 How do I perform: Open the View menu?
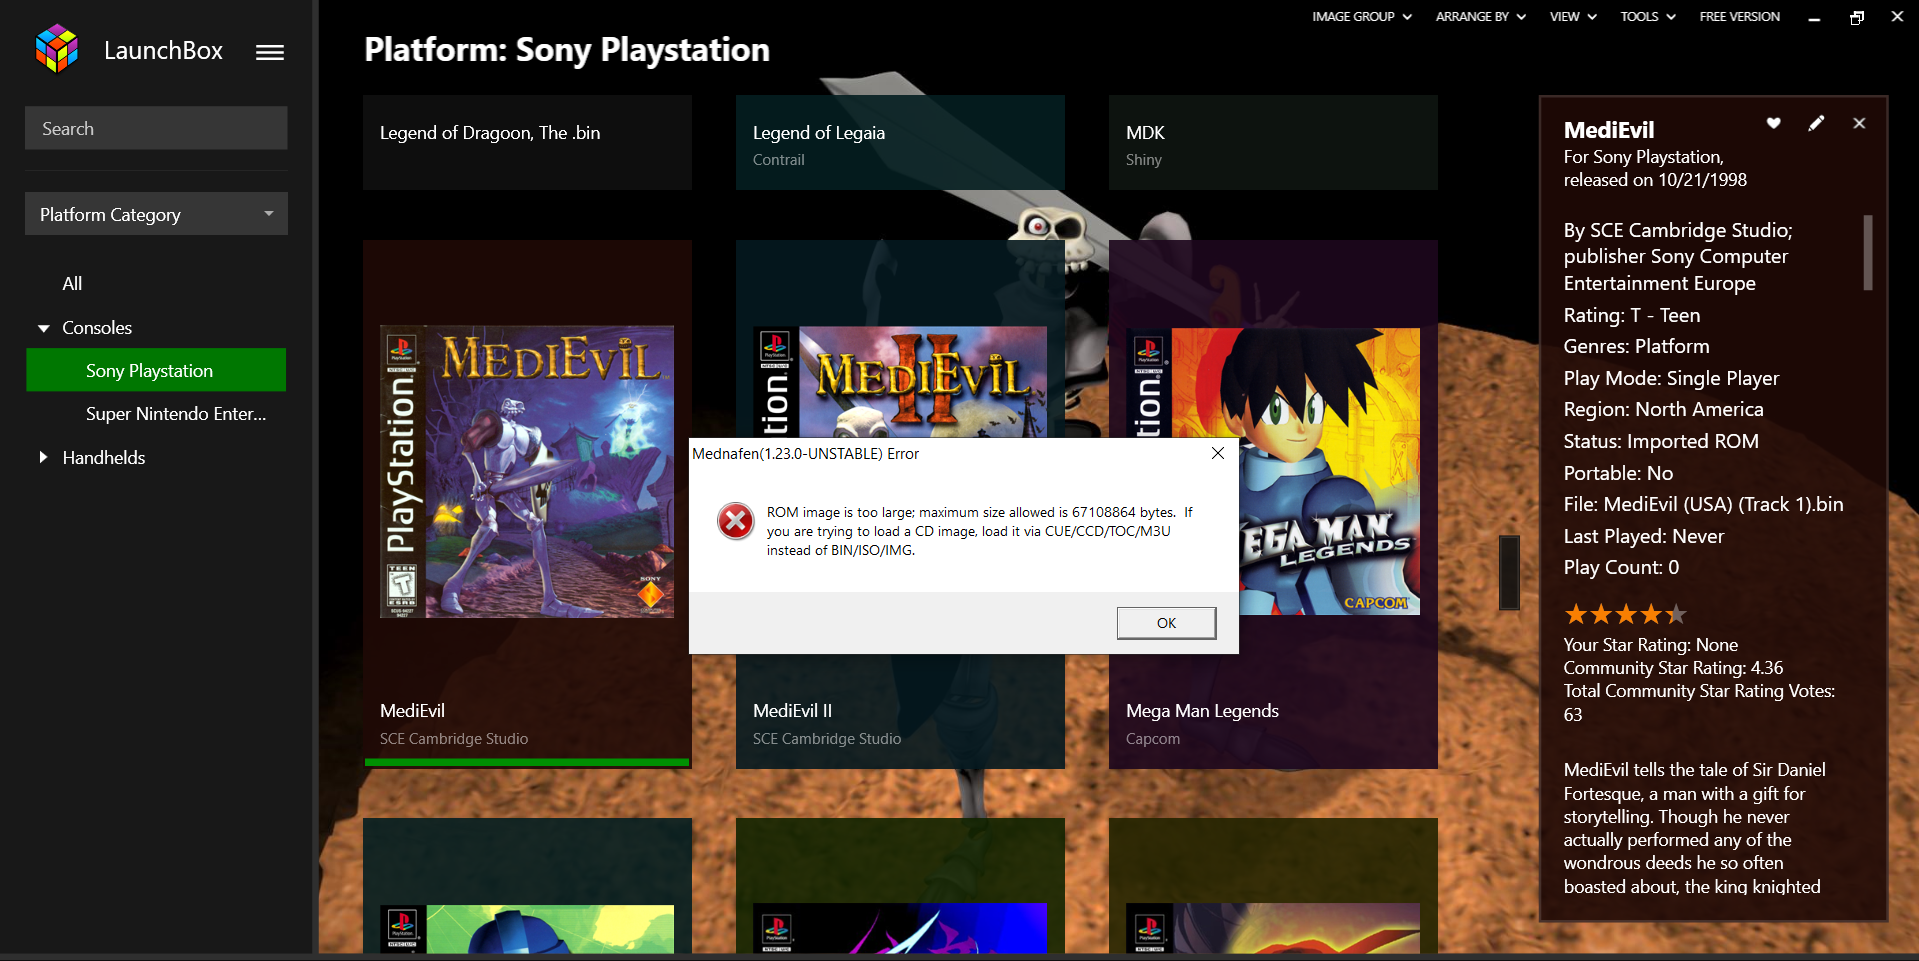(x=1573, y=17)
